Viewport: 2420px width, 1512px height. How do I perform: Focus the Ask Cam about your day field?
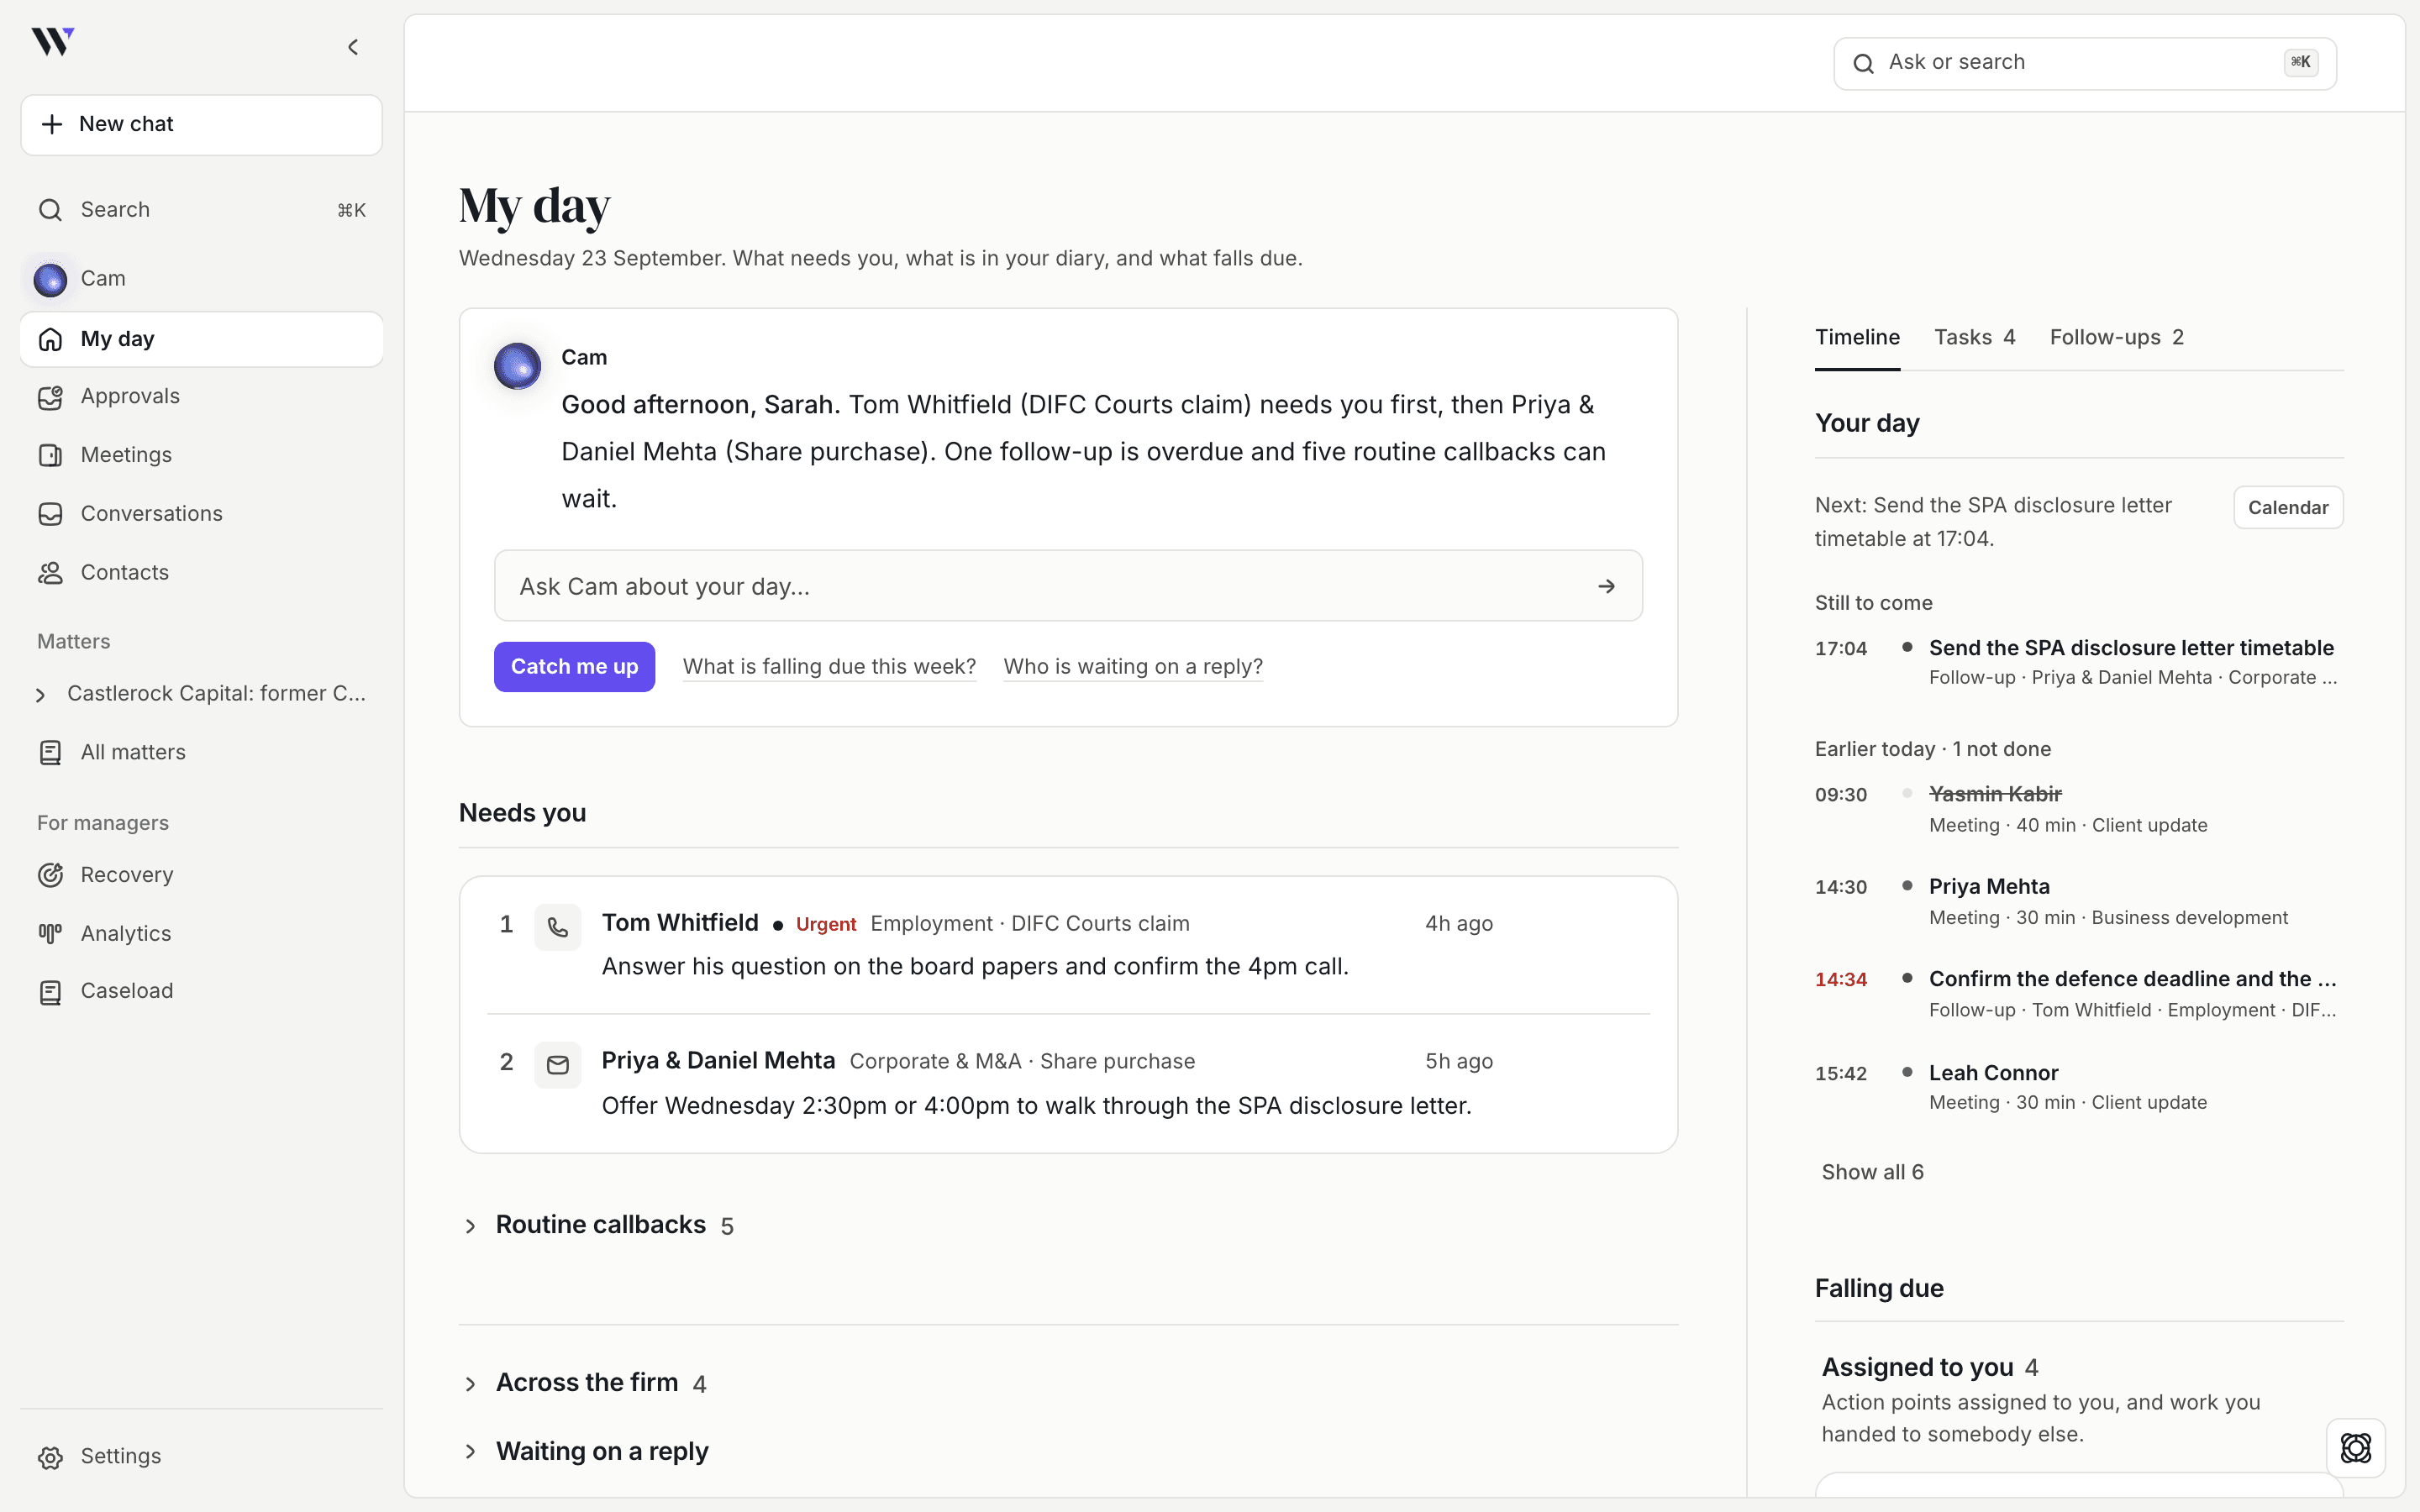[1068, 586]
